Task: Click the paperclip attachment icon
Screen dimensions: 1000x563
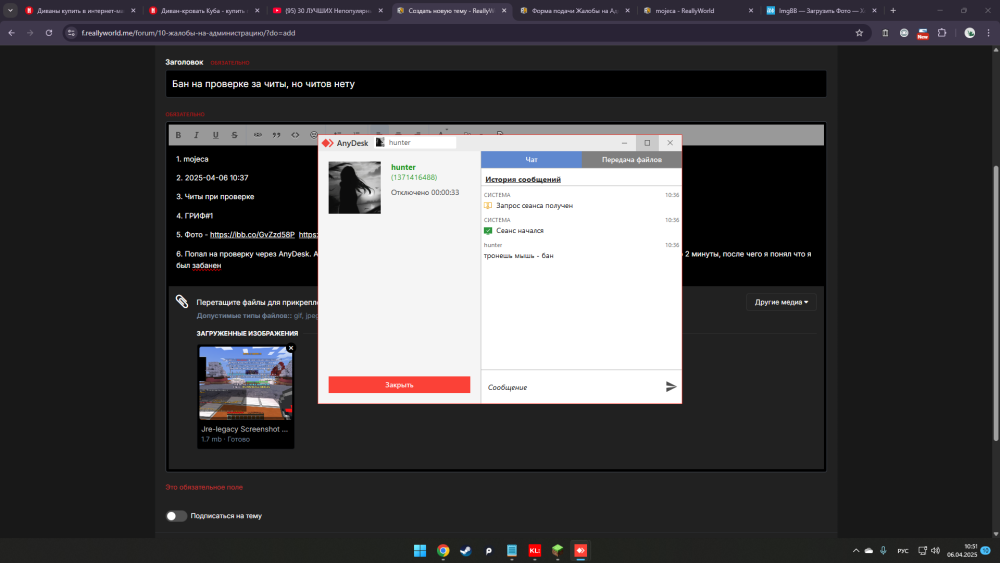Action: [182, 301]
